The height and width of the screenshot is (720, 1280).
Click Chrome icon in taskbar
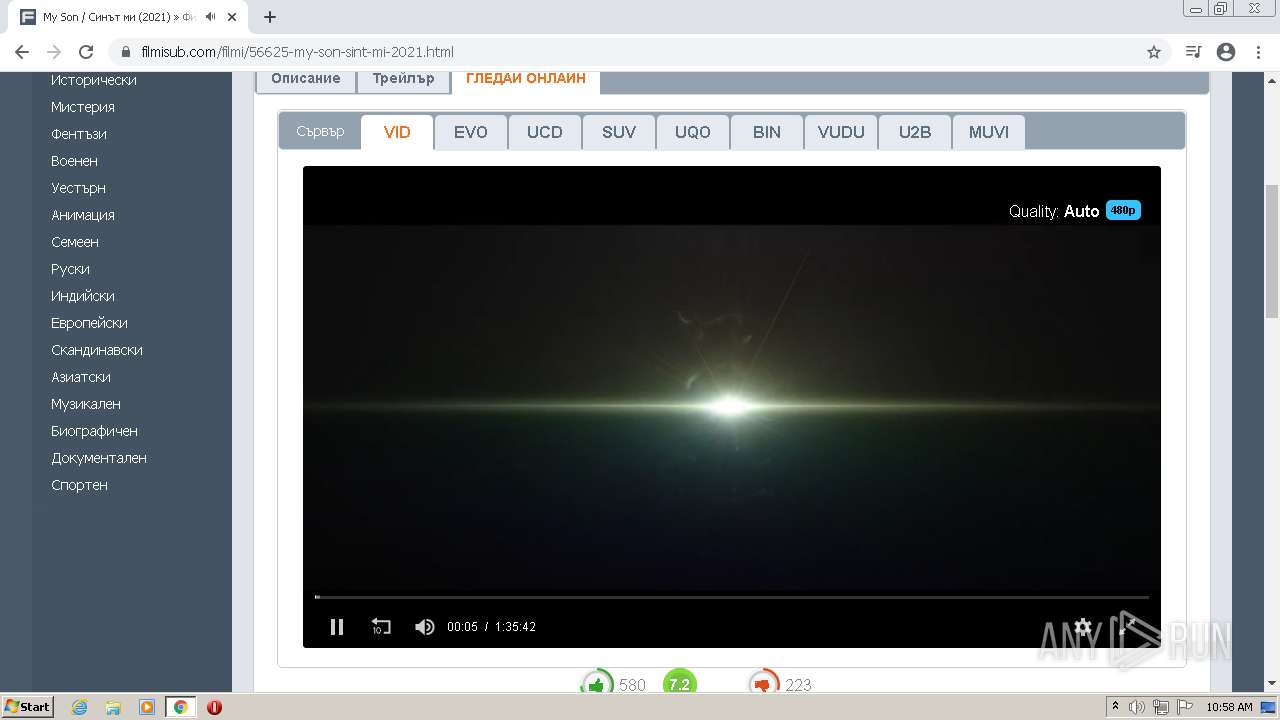pos(181,707)
